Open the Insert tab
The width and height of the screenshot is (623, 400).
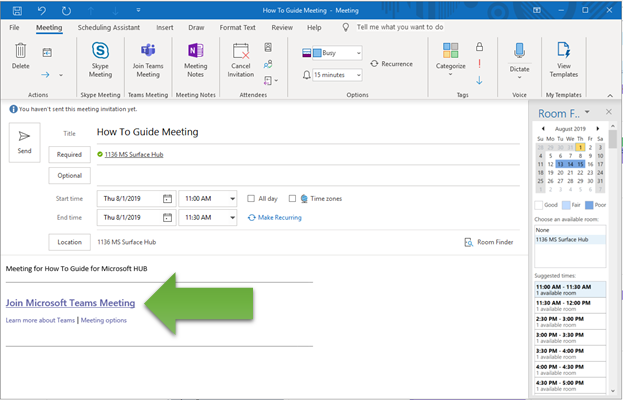[x=164, y=27]
